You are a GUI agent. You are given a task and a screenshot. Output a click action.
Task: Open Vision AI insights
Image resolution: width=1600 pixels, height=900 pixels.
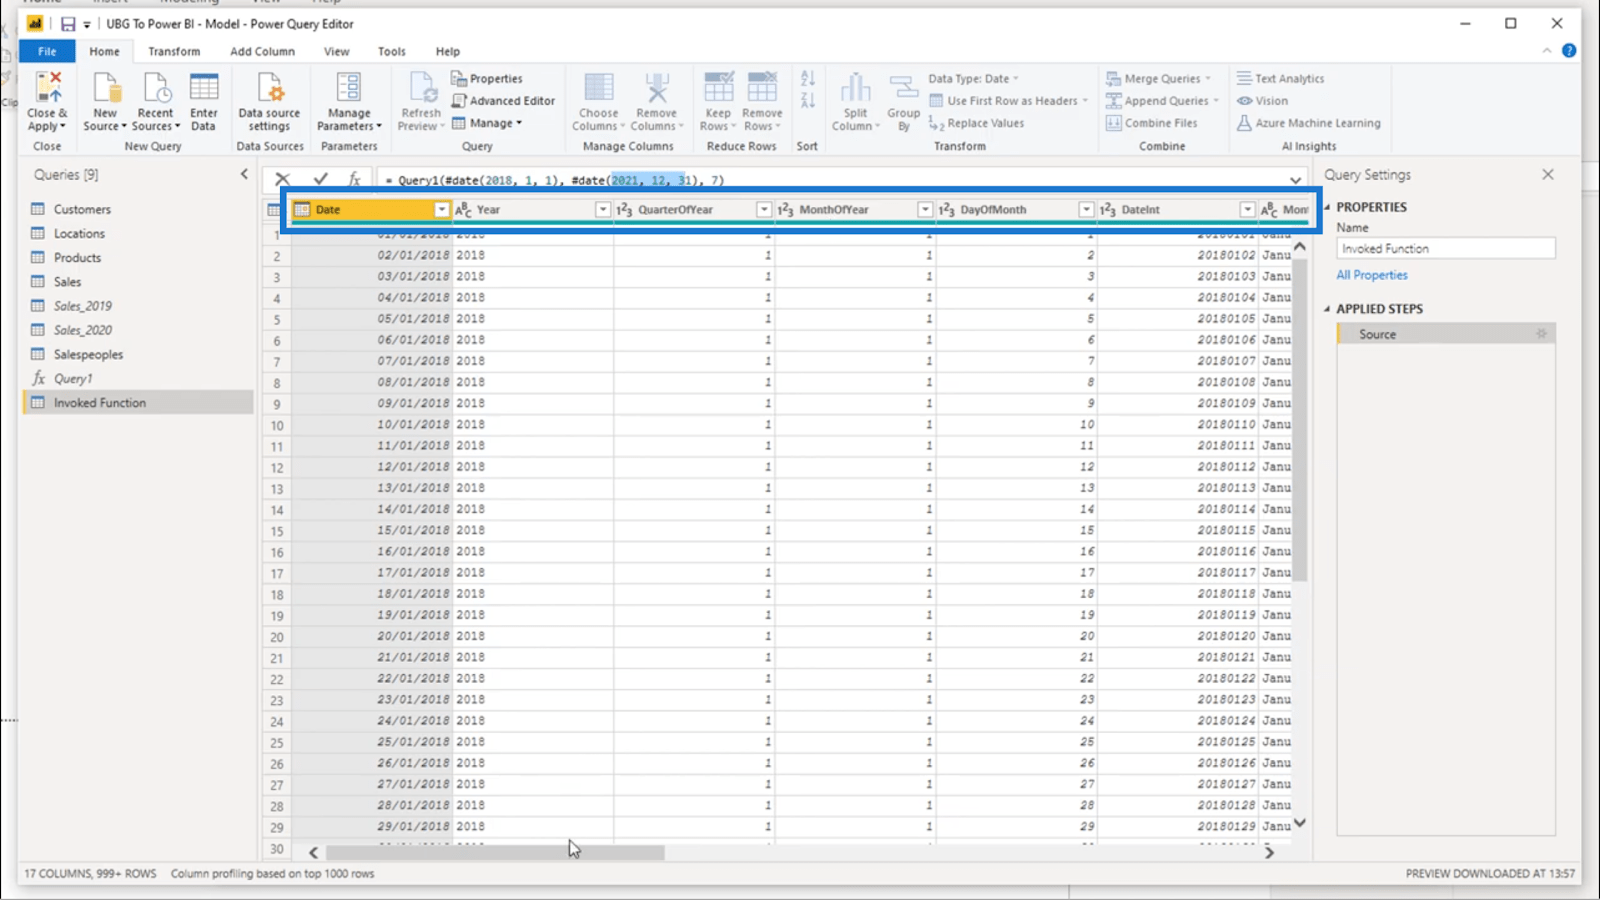click(x=1262, y=101)
